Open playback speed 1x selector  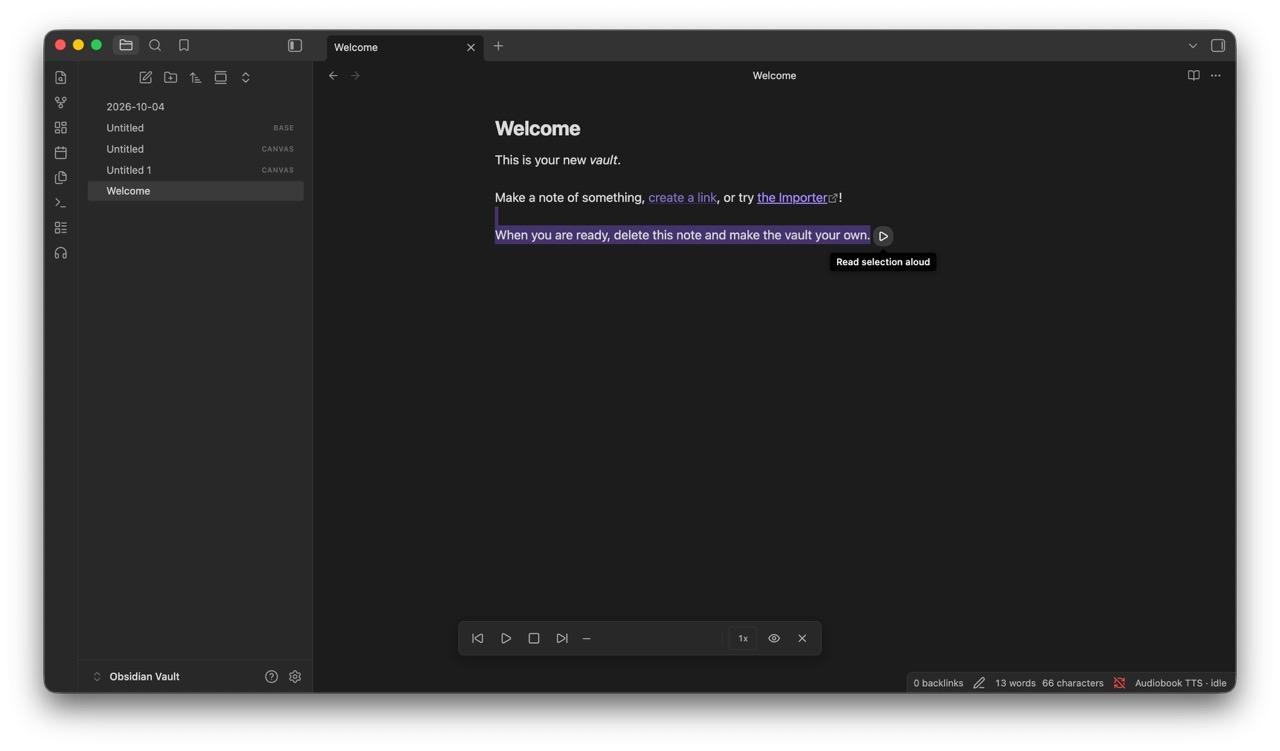(x=743, y=638)
